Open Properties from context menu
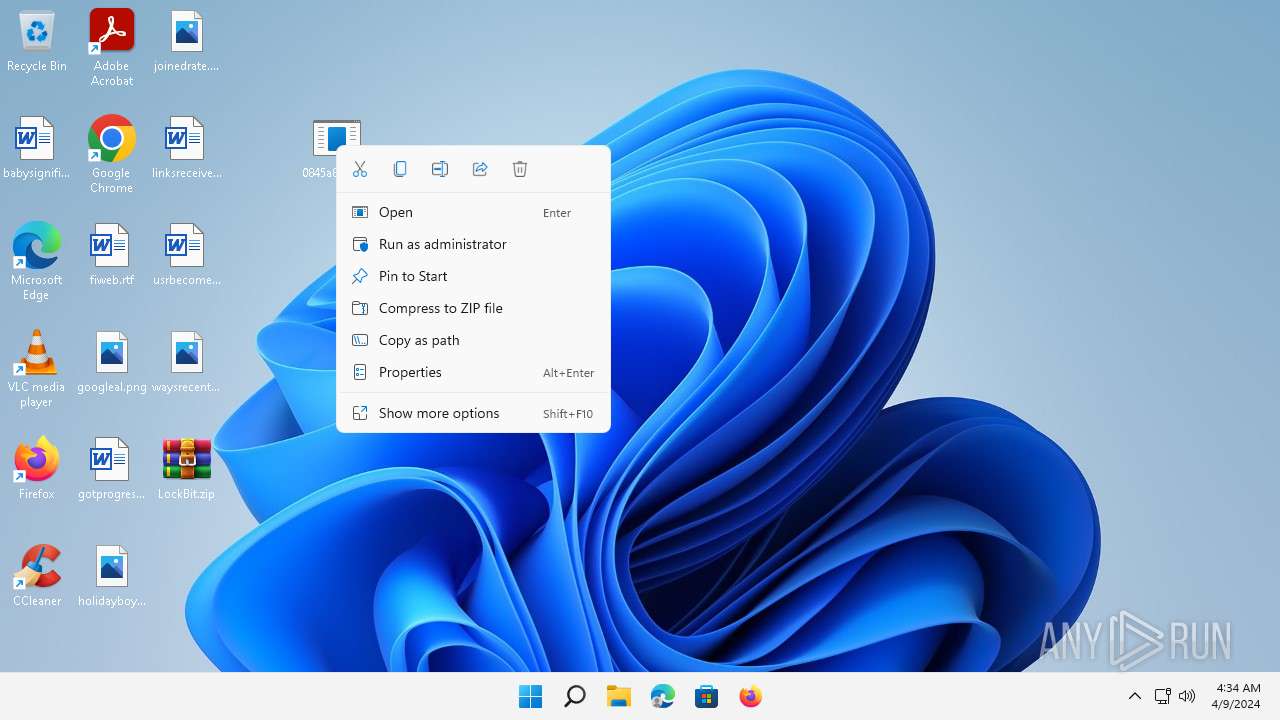Viewport: 1280px width, 720px height. (473, 372)
